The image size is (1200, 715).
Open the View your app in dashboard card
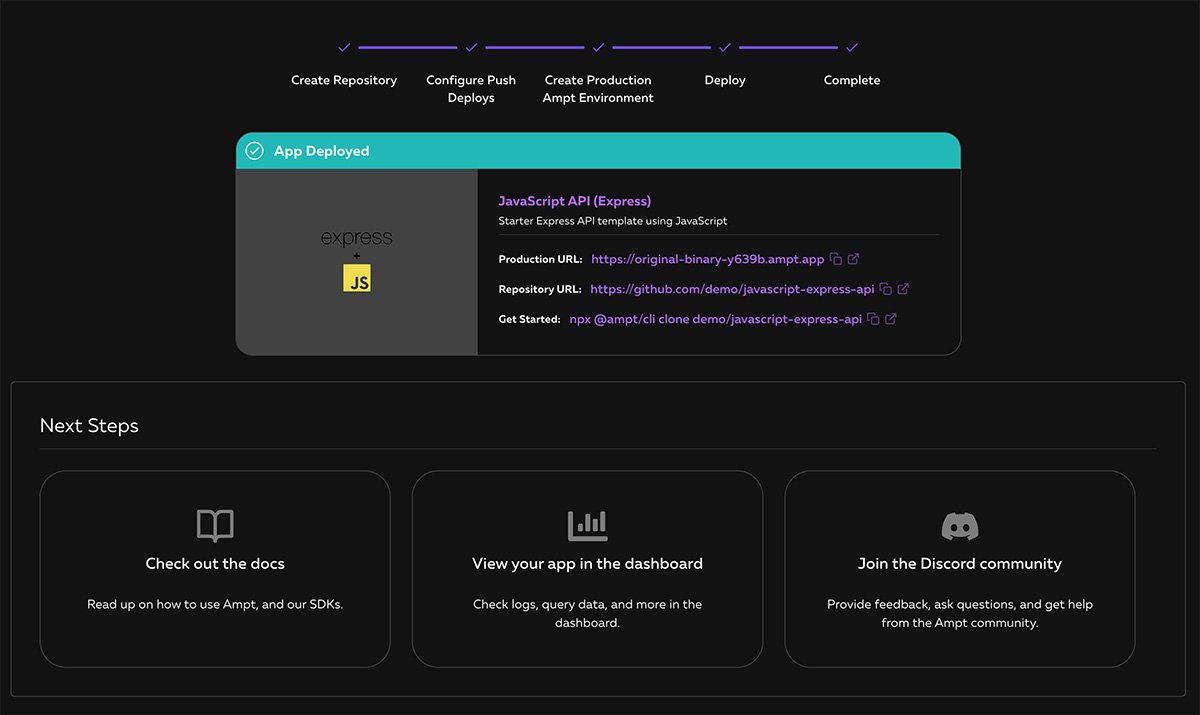tap(587, 569)
